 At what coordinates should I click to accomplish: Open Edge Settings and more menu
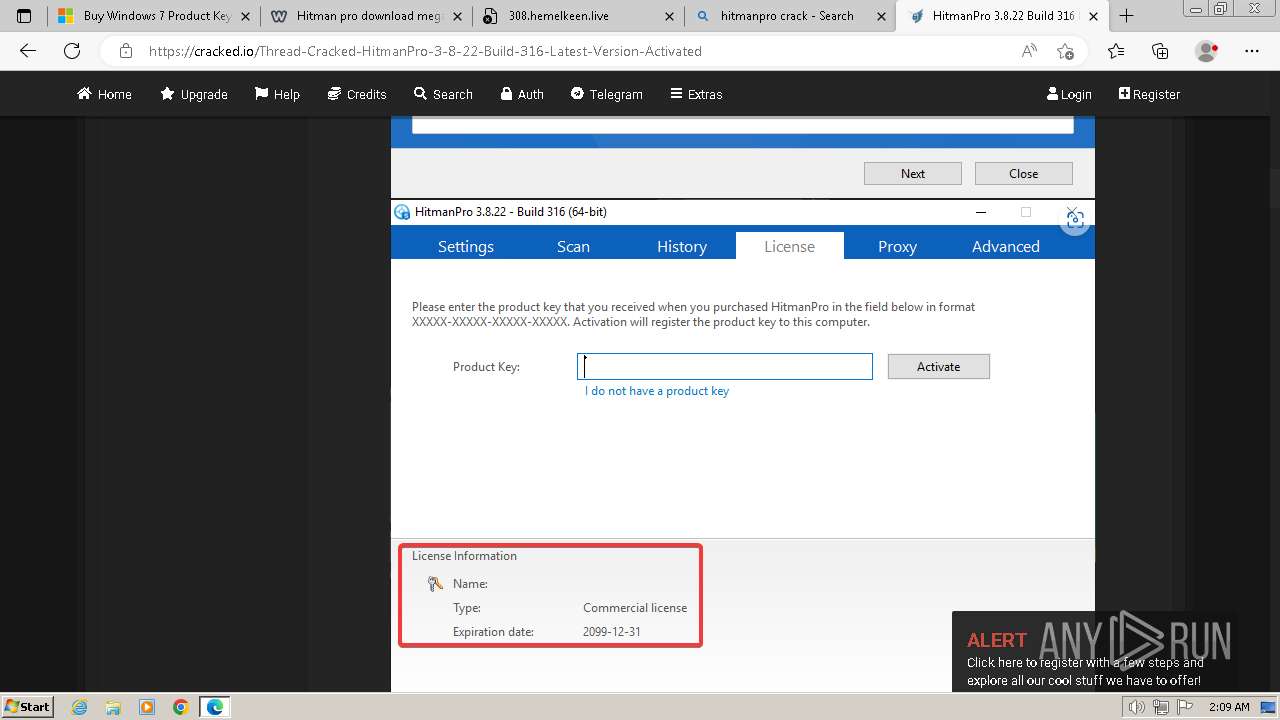(1252, 51)
